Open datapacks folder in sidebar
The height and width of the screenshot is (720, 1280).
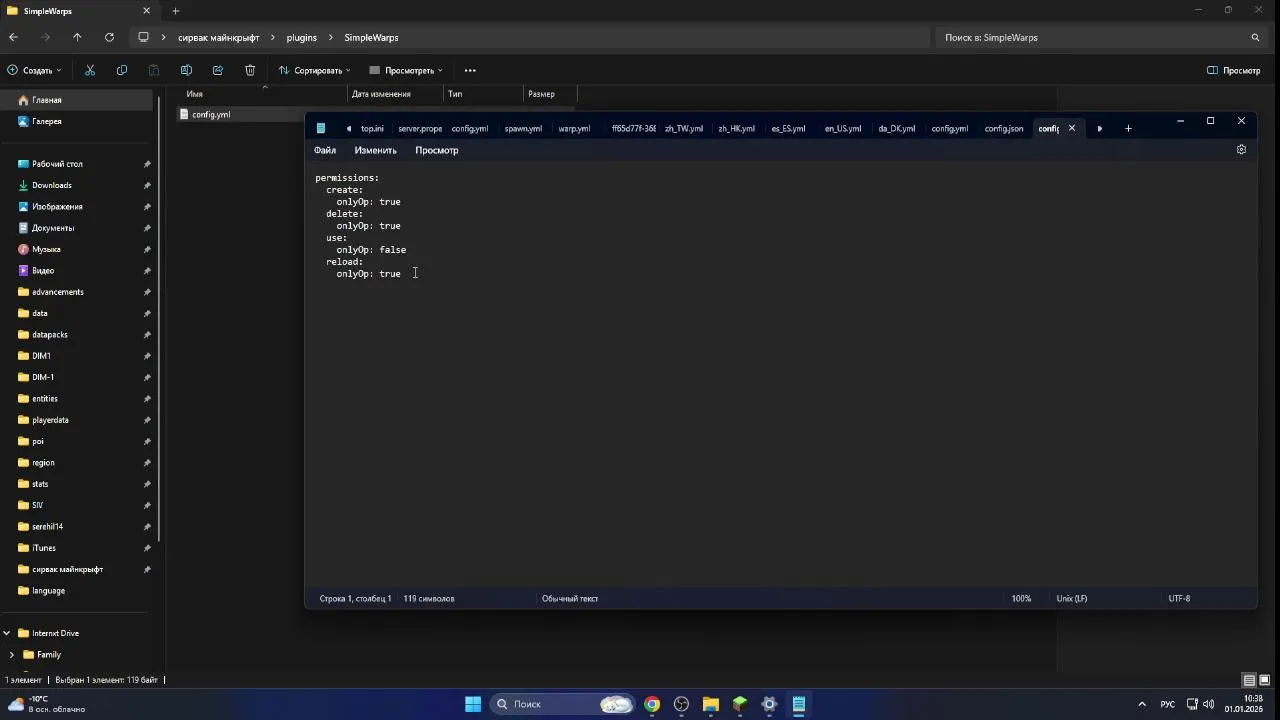(50, 334)
